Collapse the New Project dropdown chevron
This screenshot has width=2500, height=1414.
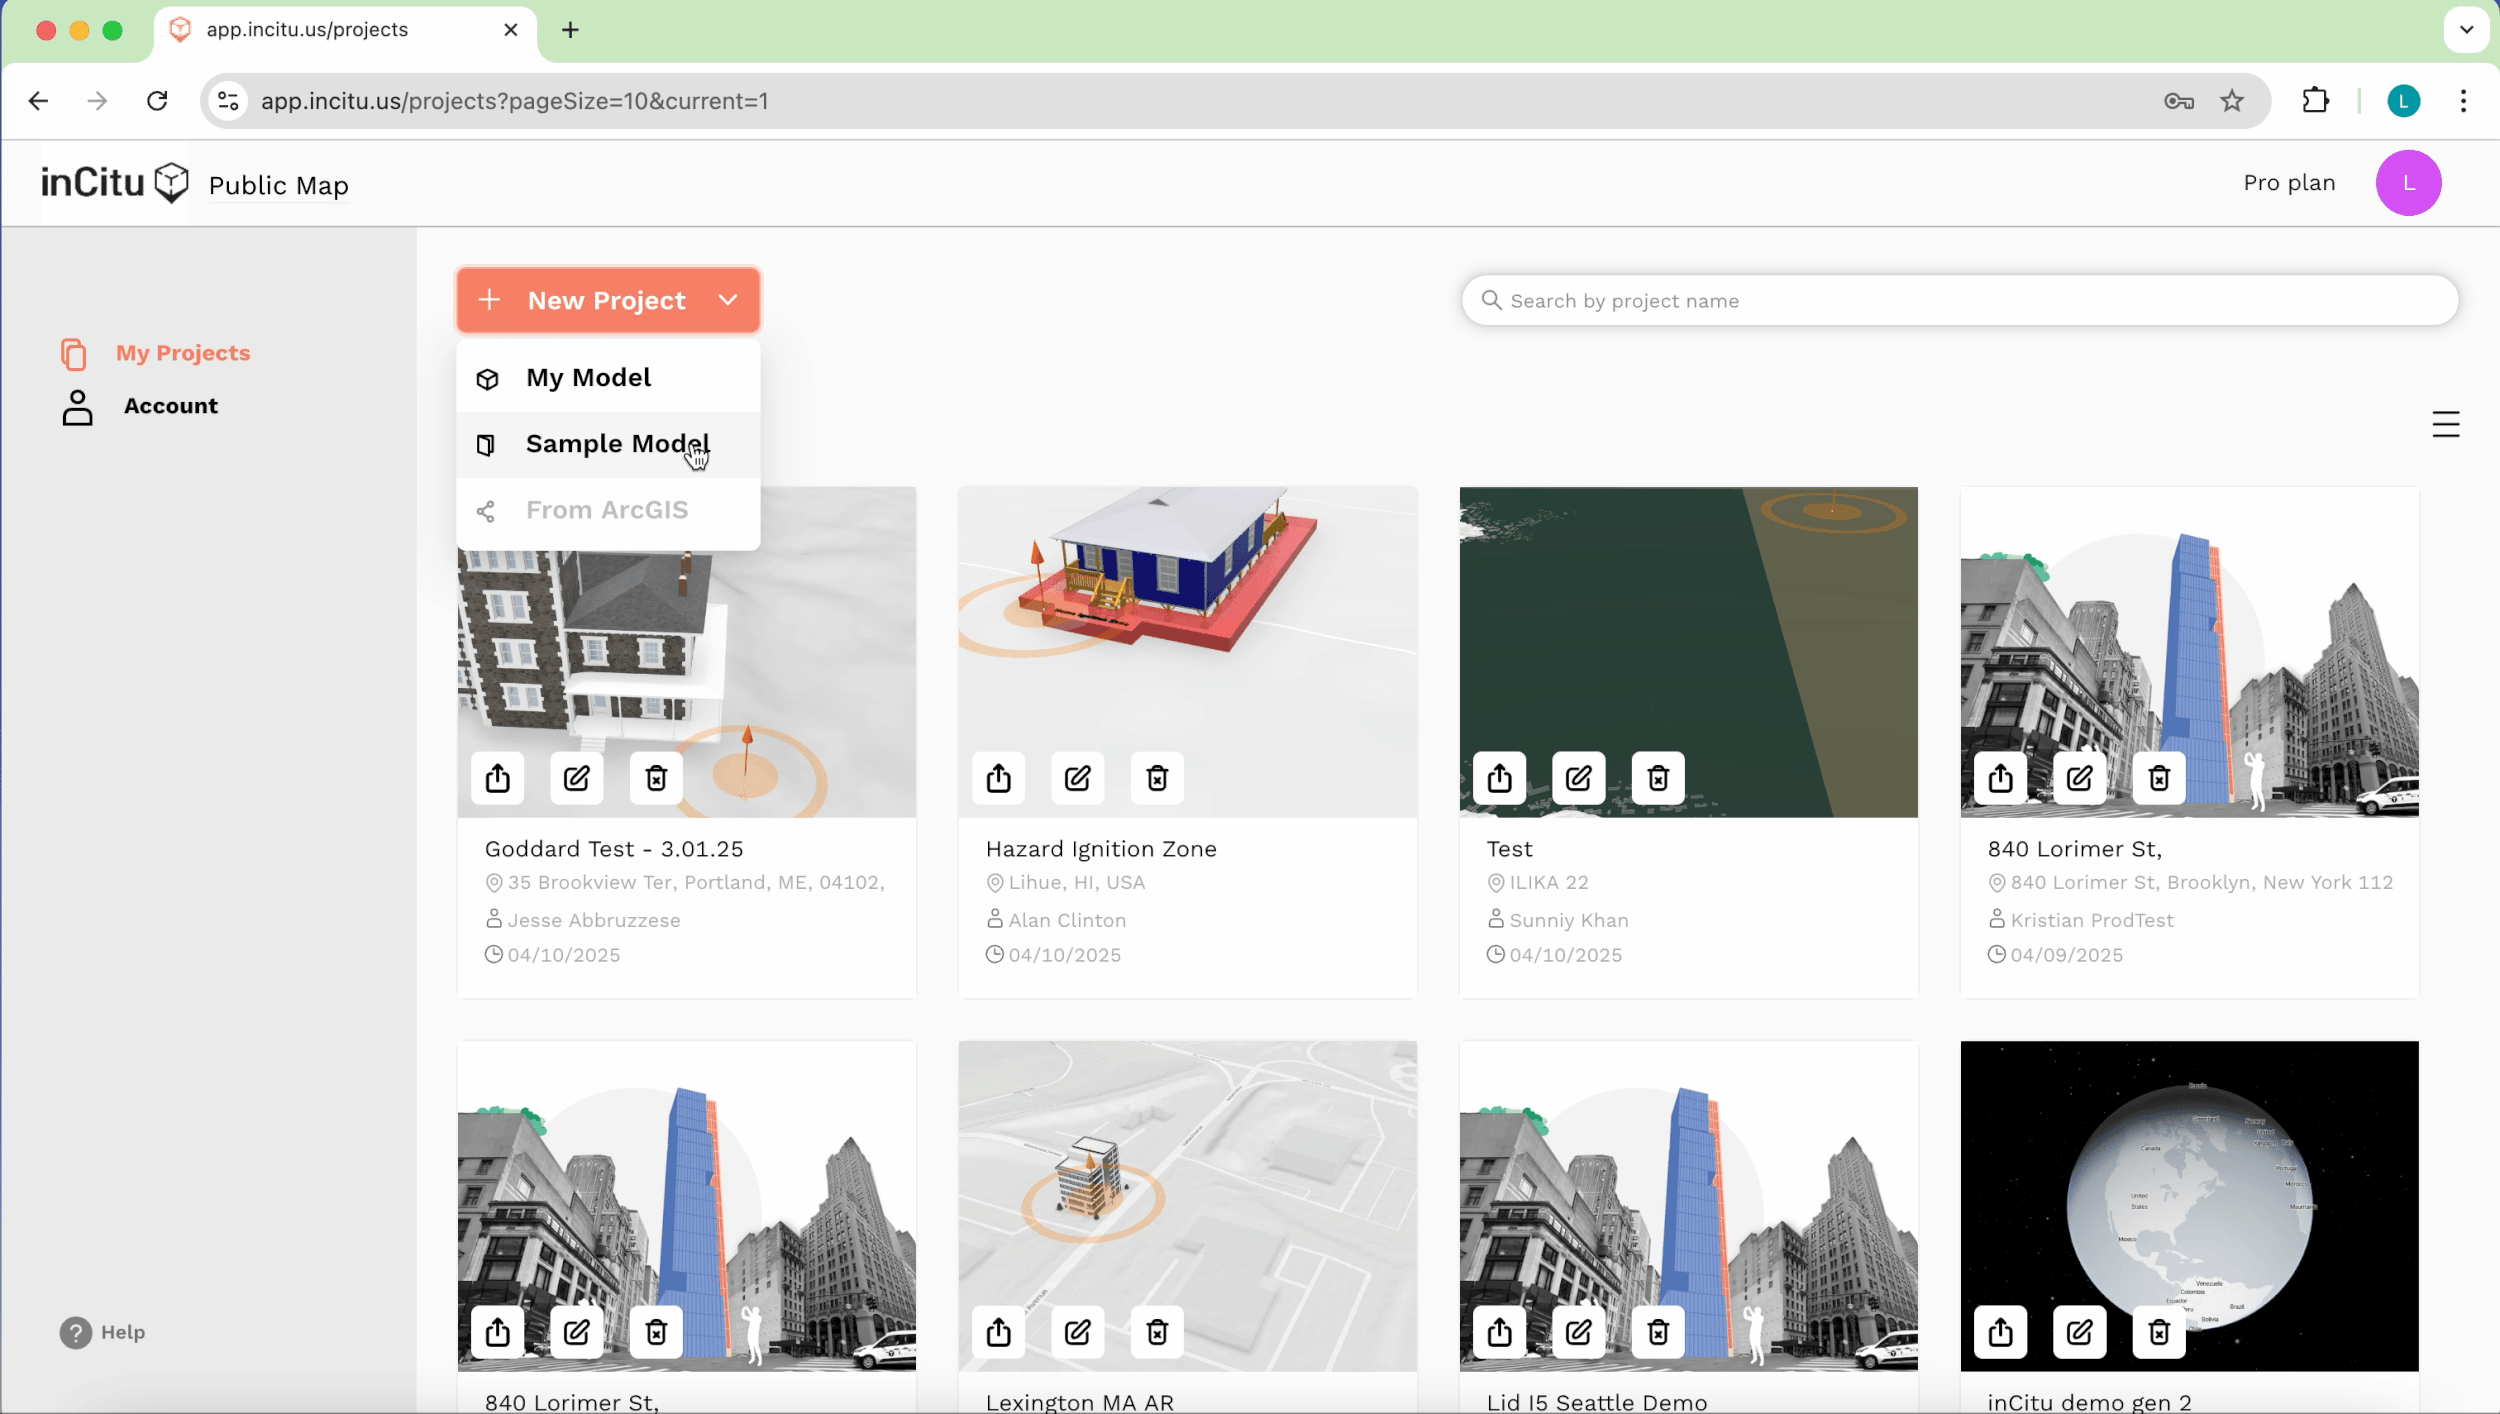pyautogui.click(x=728, y=300)
